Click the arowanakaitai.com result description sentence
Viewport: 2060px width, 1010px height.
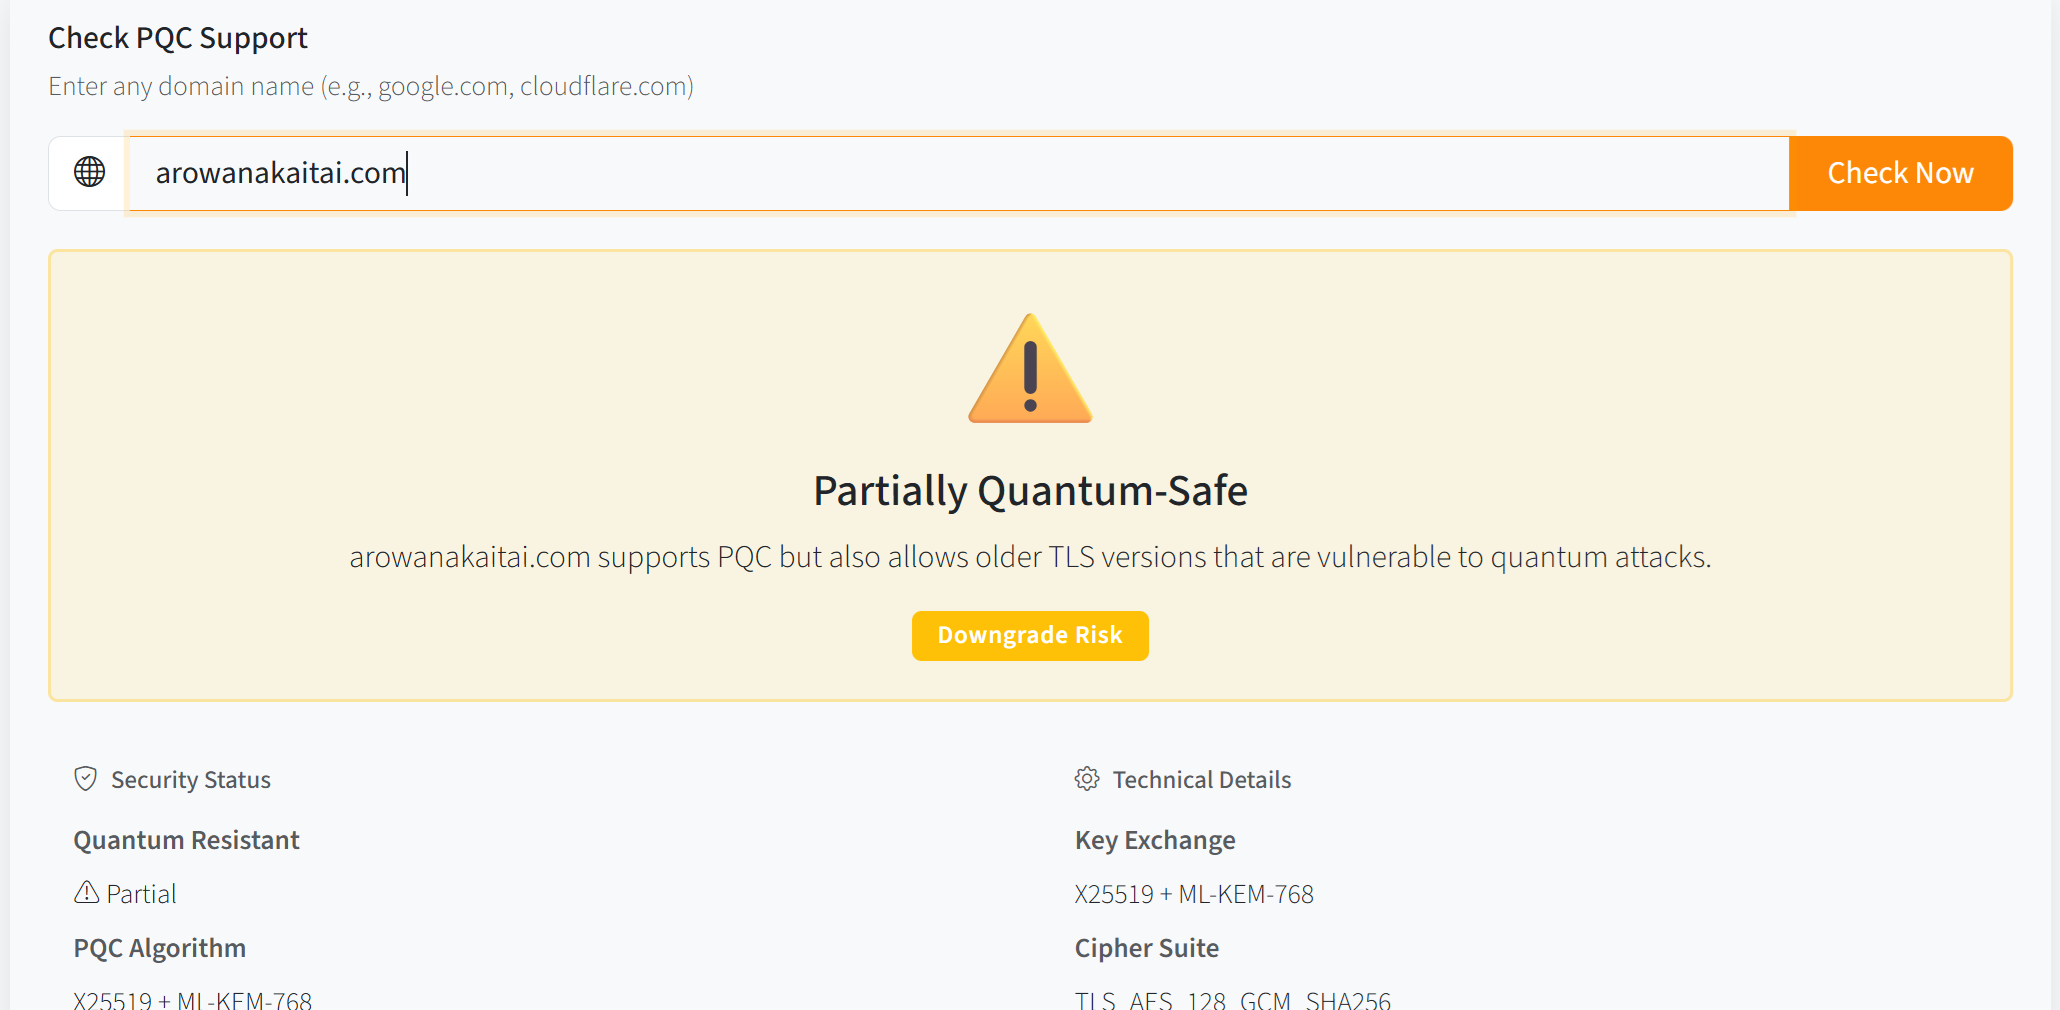[x=1030, y=557]
